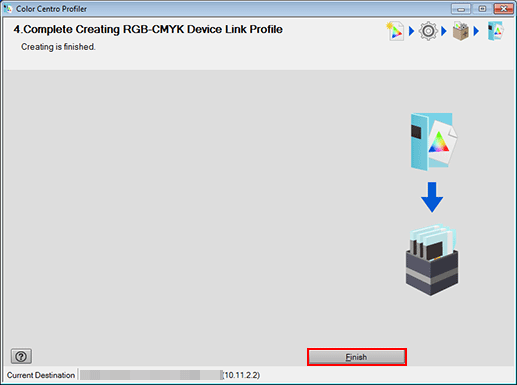Viewport: 517px width, 385px height.
Task: Click the Current Destination label
Action: click(x=41, y=375)
